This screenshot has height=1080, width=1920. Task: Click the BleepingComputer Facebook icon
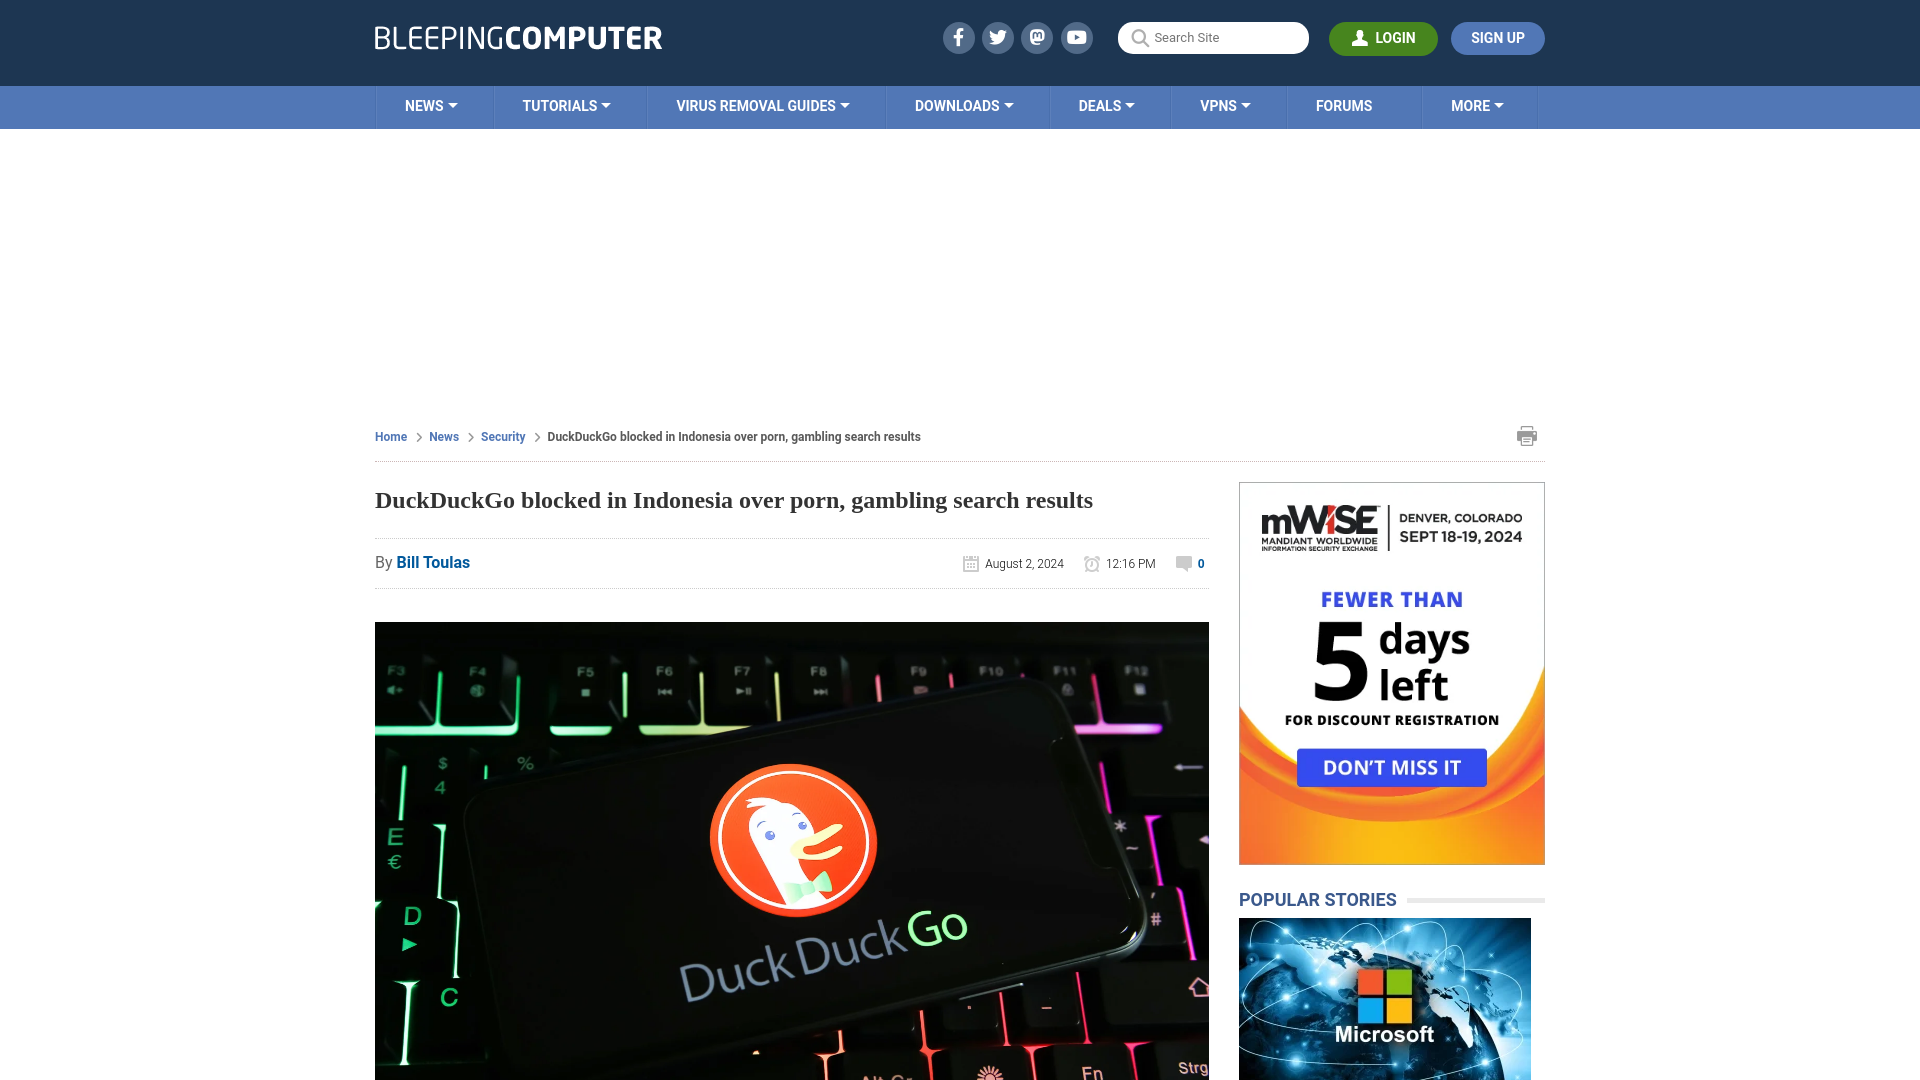point(959,37)
